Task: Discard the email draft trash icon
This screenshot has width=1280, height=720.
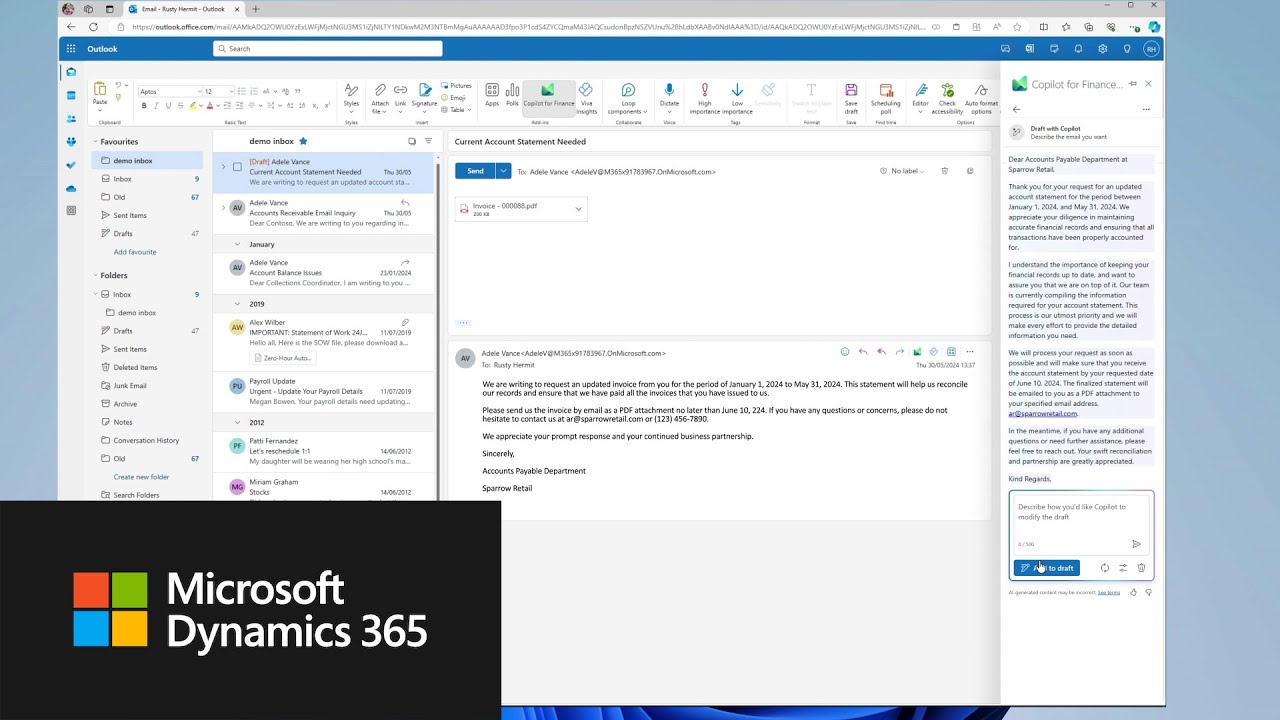Action: click(x=945, y=171)
